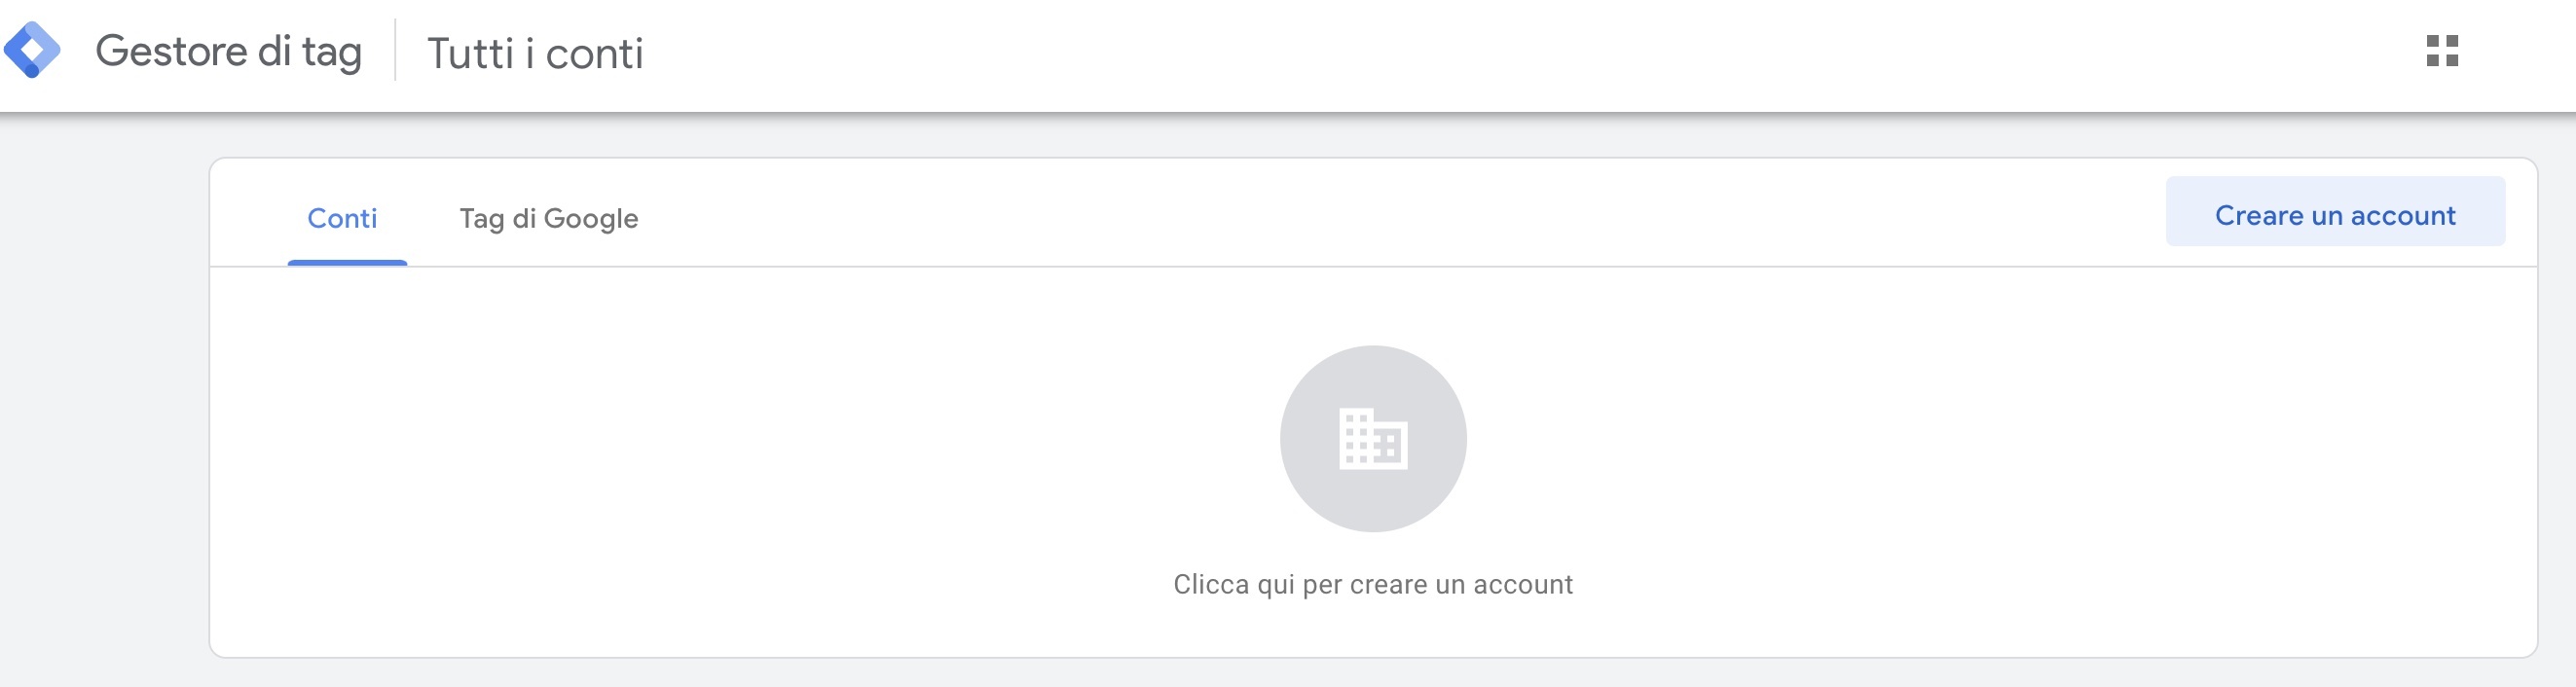The image size is (2576, 687).
Task: Click the grid menu in the top right corner
Action: 2441,53
